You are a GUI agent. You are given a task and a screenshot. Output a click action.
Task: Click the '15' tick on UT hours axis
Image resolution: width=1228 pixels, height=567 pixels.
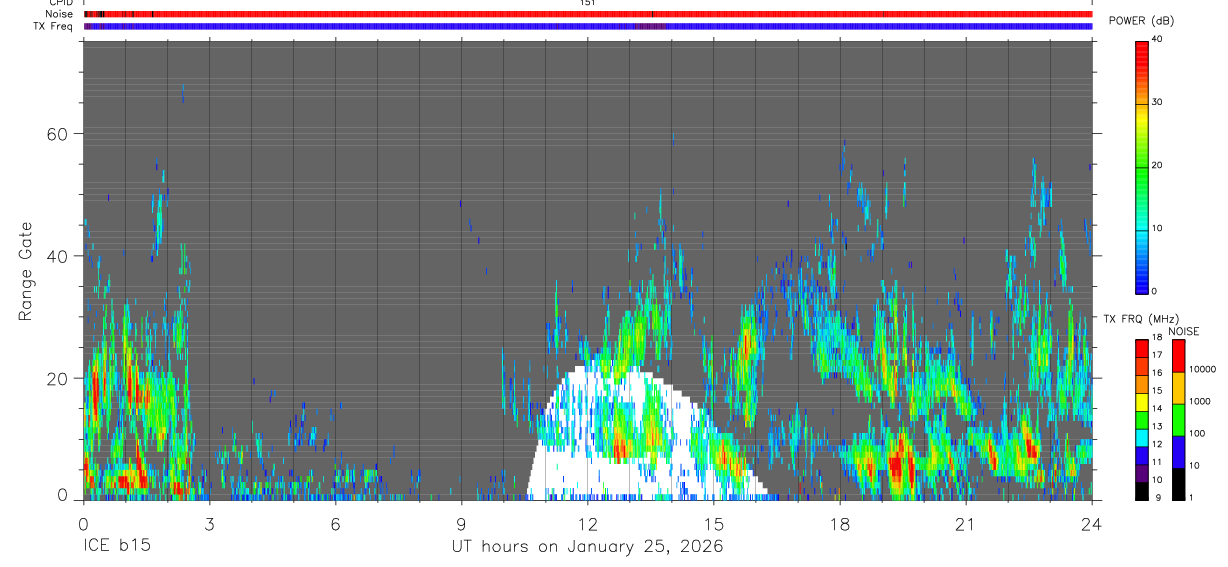[713, 523]
